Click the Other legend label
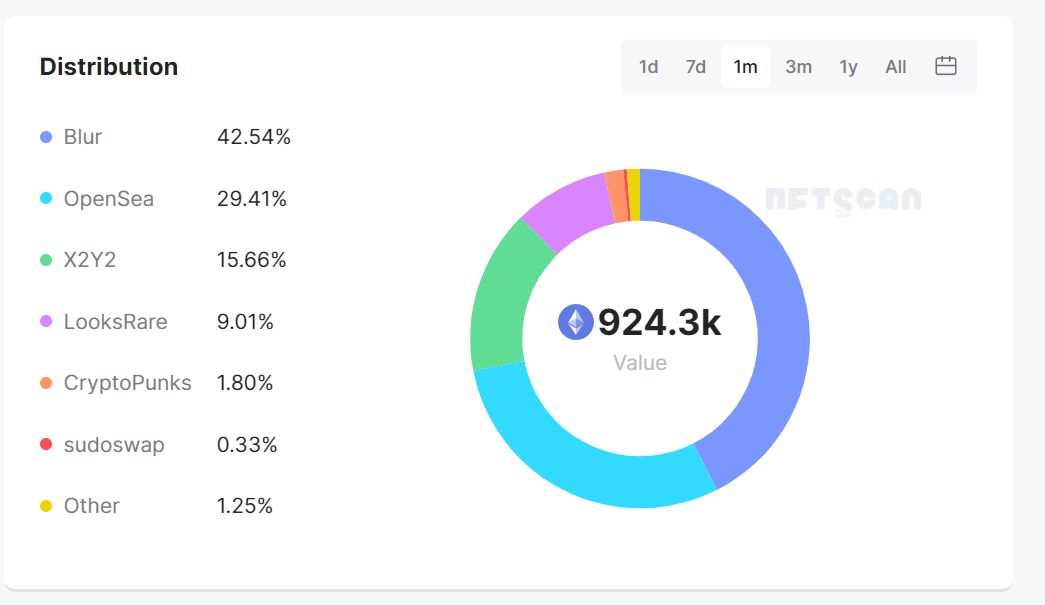Image resolution: width=1045 pixels, height=605 pixels. click(x=91, y=506)
